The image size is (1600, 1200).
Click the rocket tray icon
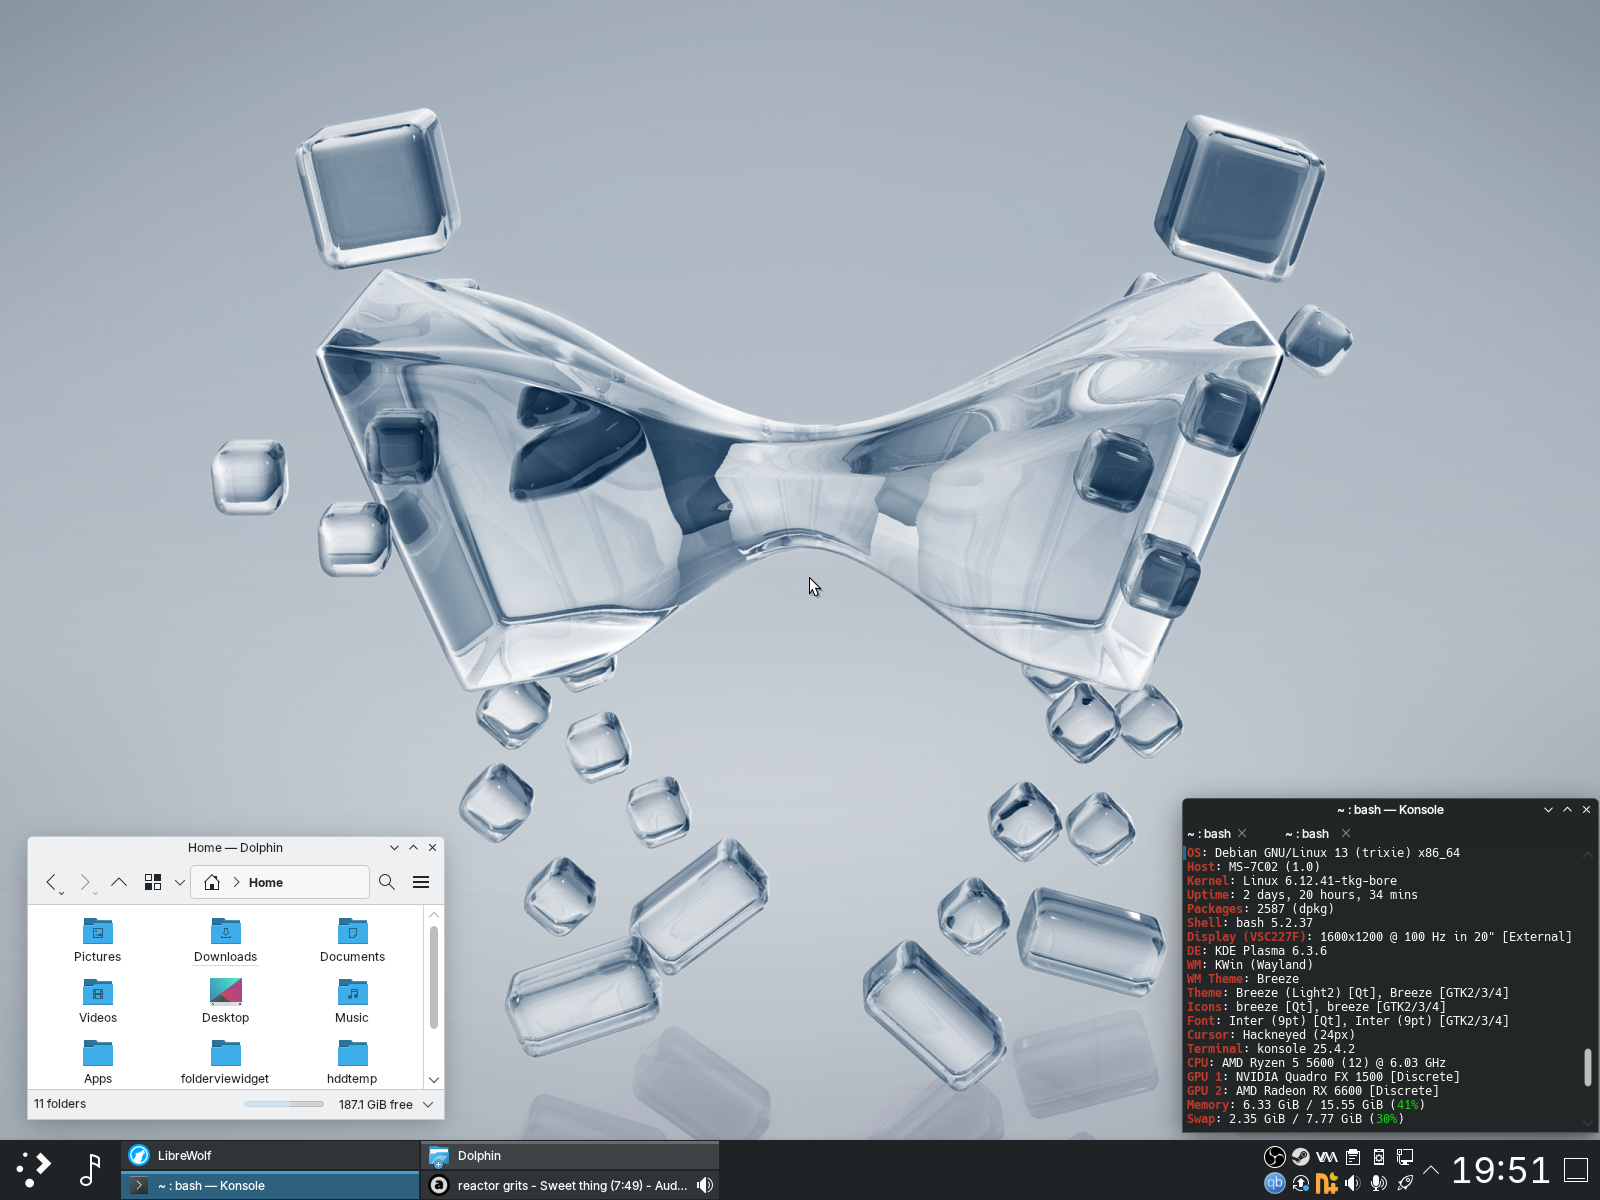[1405, 1183]
